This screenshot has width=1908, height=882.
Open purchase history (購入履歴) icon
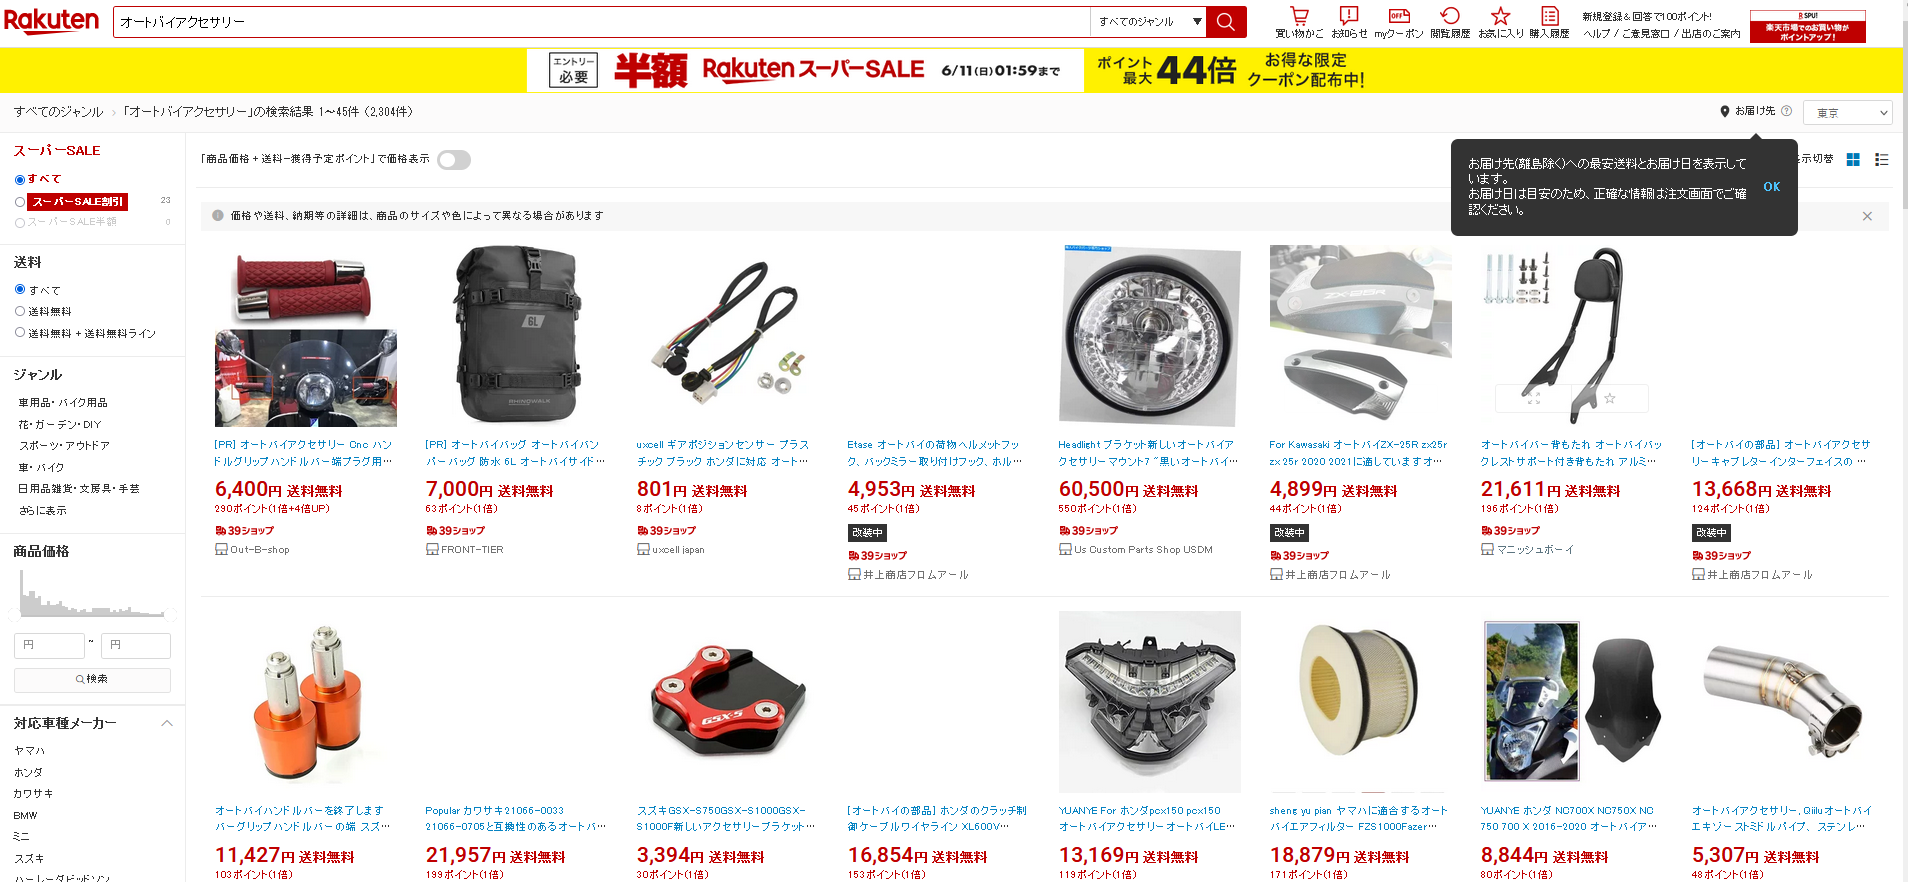pos(1550,16)
